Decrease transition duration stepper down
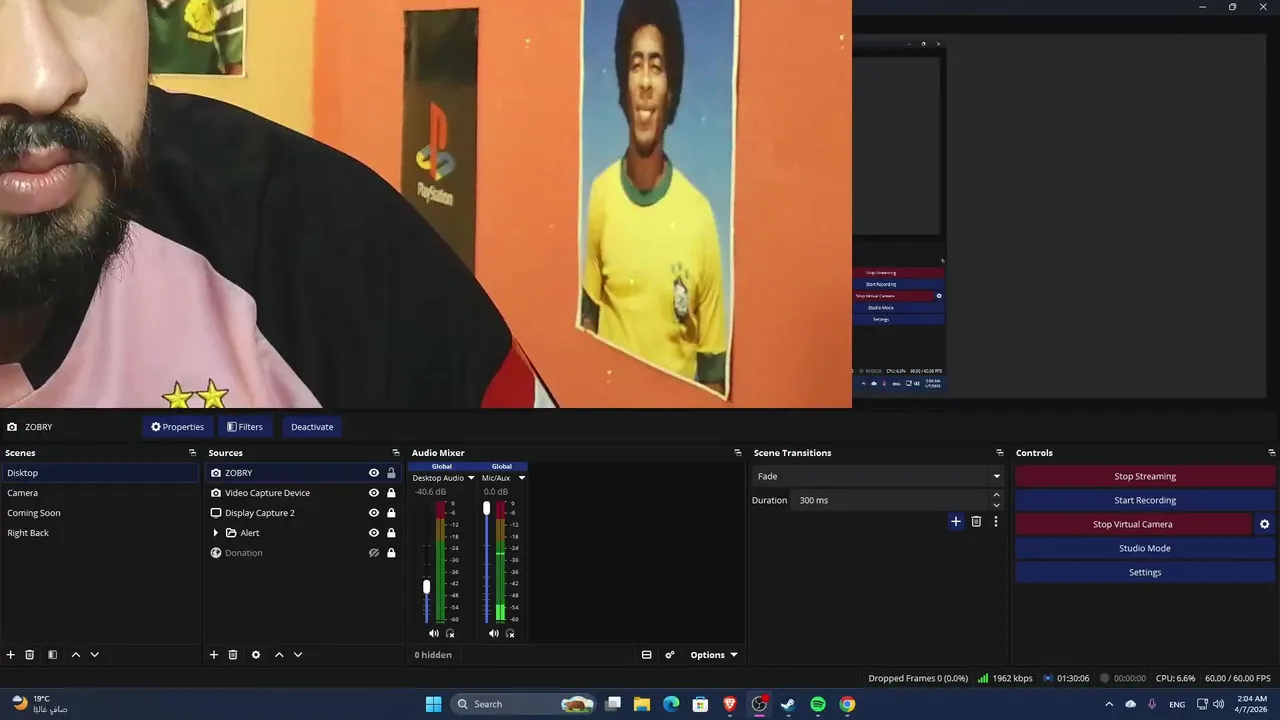 pos(996,505)
